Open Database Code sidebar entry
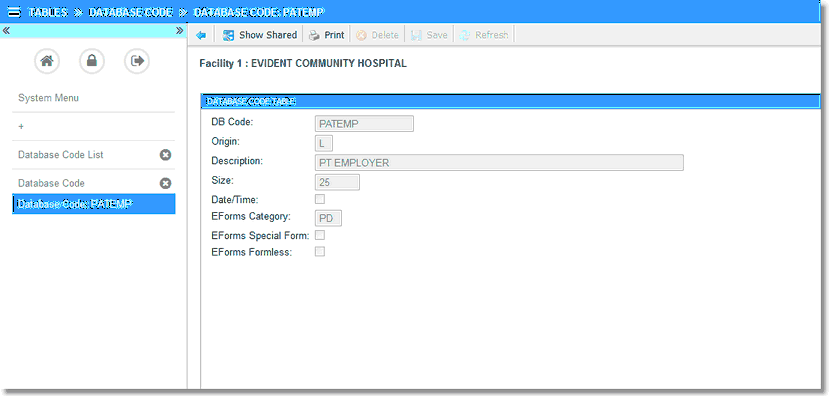 (x=51, y=184)
